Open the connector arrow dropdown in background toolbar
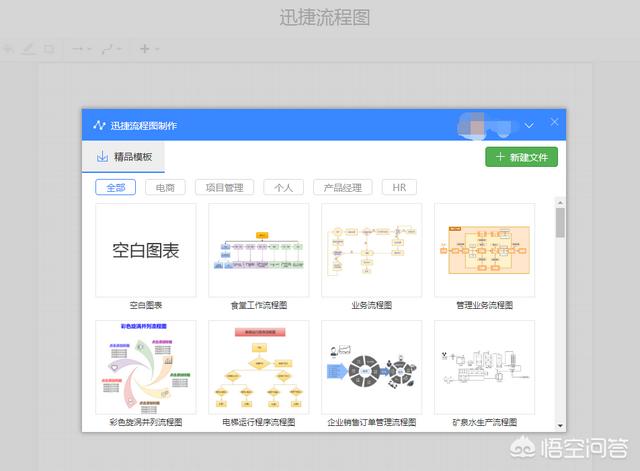The width and height of the screenshot is (640, 471). pyautogui.click(x=81, y=49)
